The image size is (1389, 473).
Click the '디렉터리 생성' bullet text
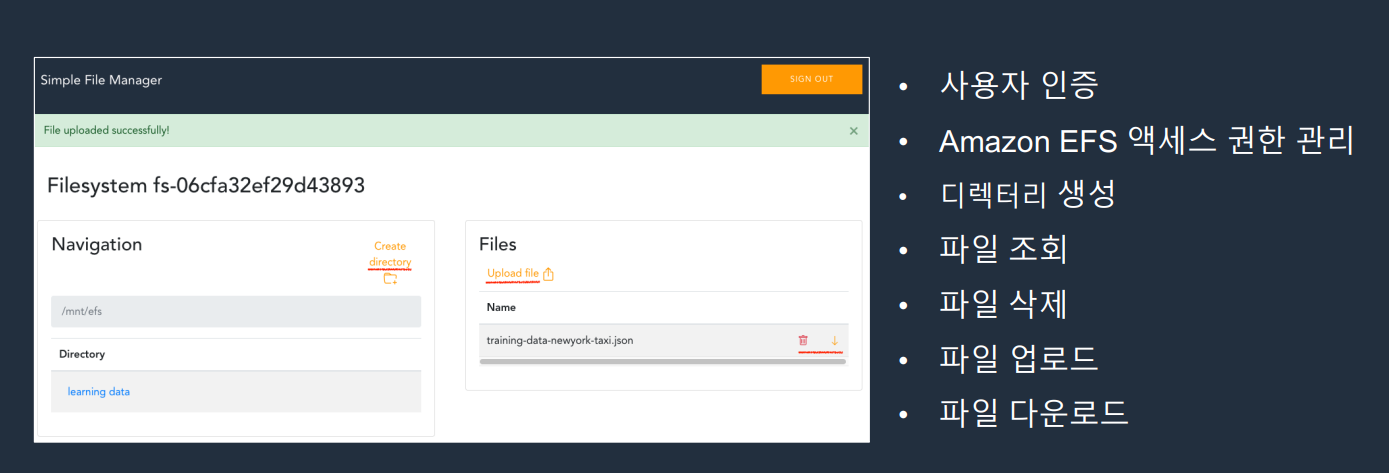tap(1028, 194)
